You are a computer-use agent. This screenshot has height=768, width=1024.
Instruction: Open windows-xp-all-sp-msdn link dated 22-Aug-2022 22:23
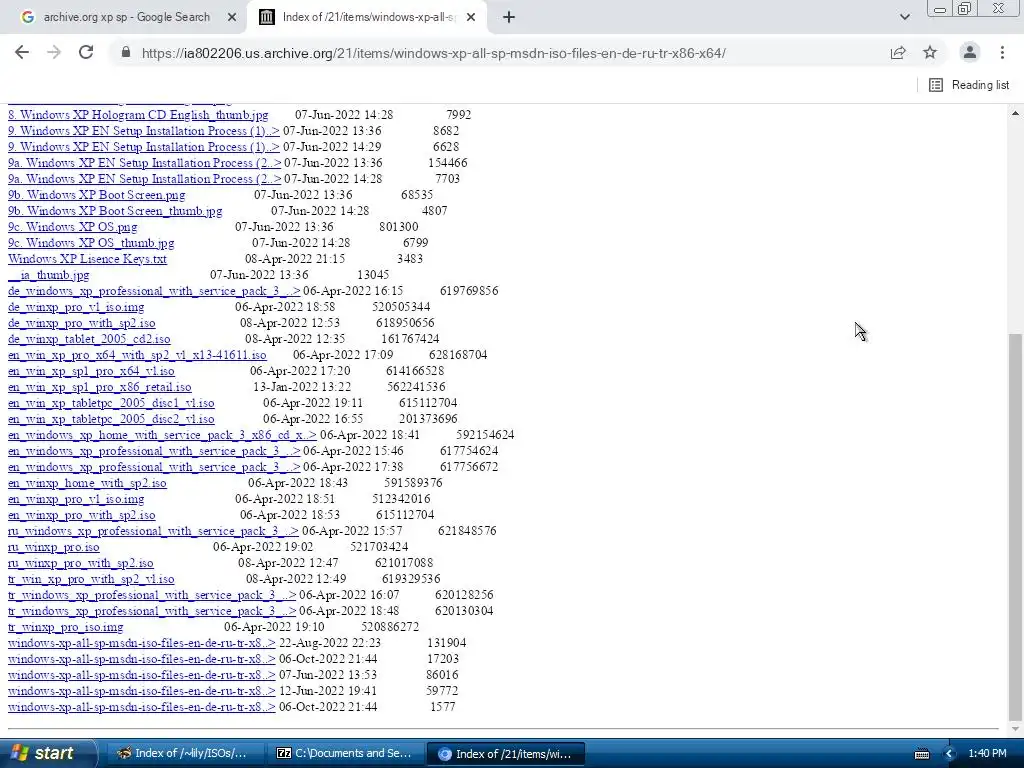click(x=142, y=643)
